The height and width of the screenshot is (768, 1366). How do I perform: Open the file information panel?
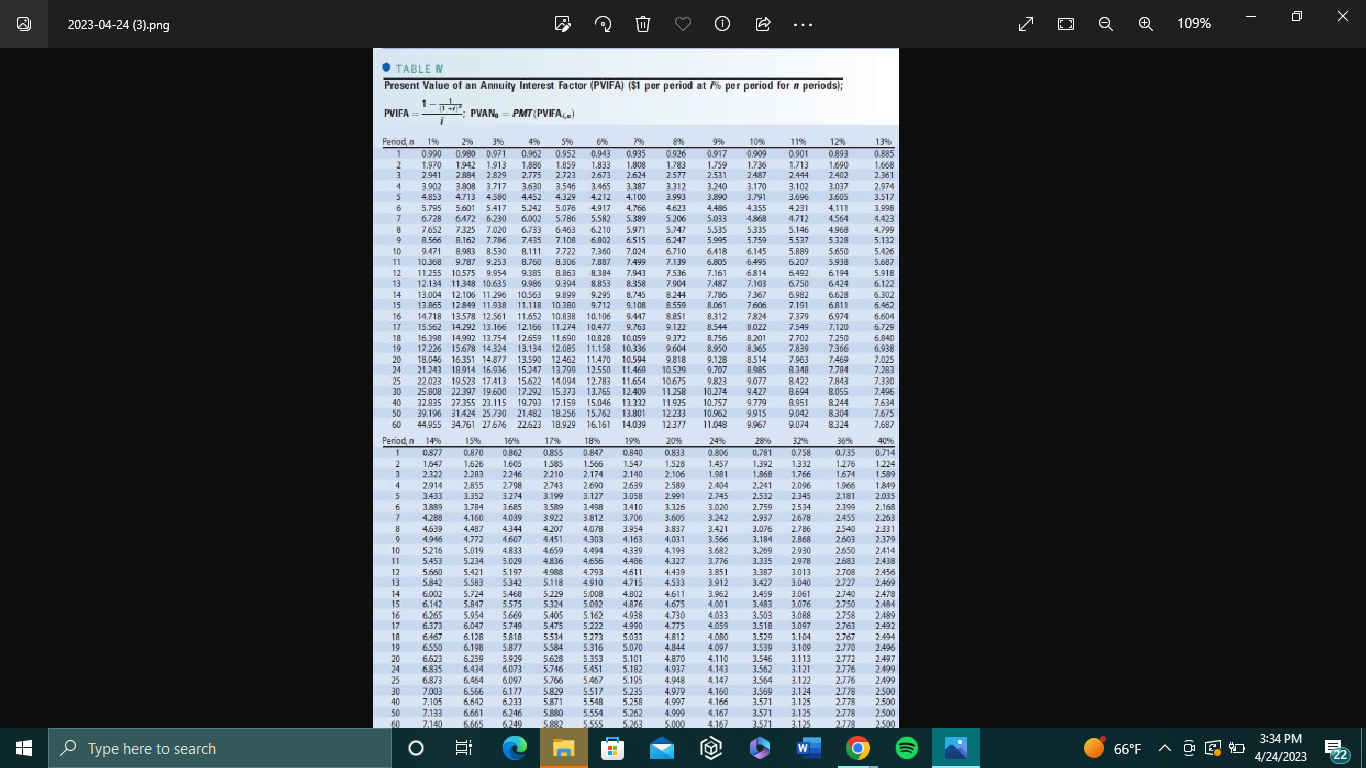click(722, 23)
